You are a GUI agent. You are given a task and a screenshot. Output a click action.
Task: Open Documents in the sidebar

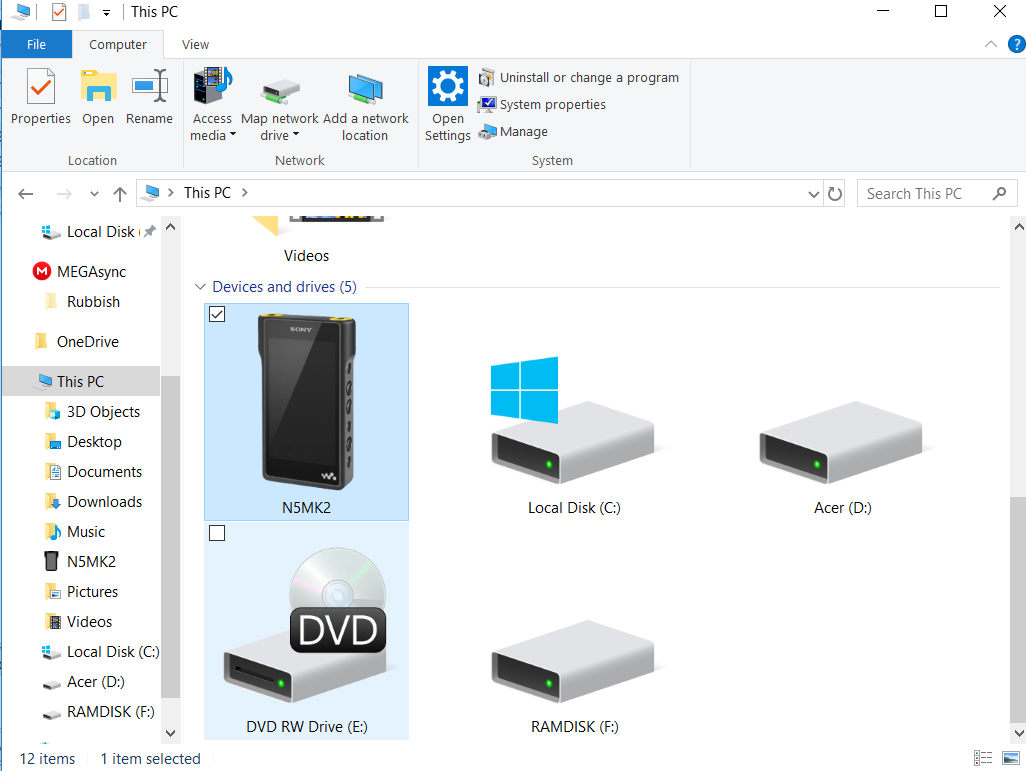(94, 472)
